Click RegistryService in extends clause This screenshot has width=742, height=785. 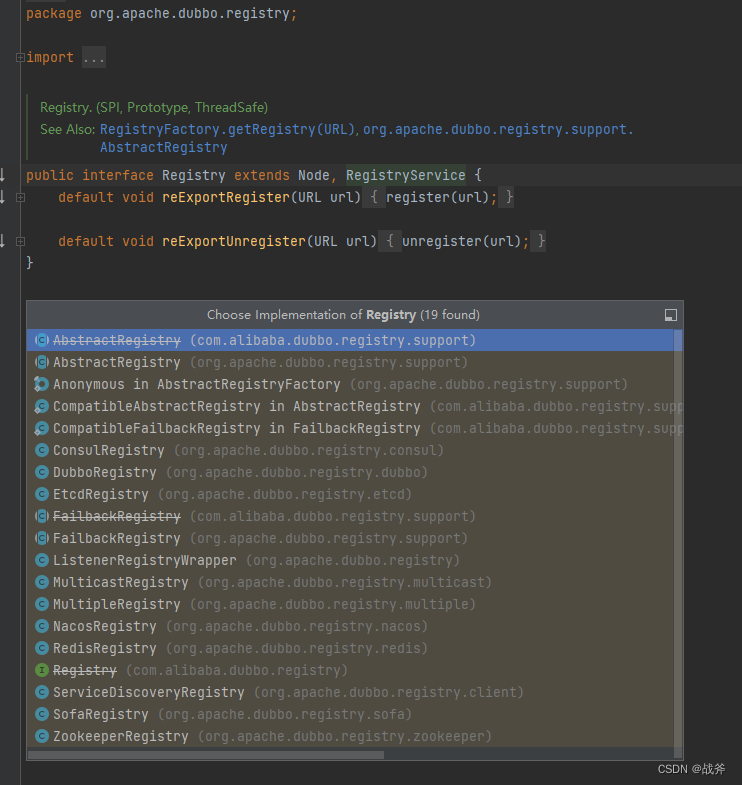(406, 175)
